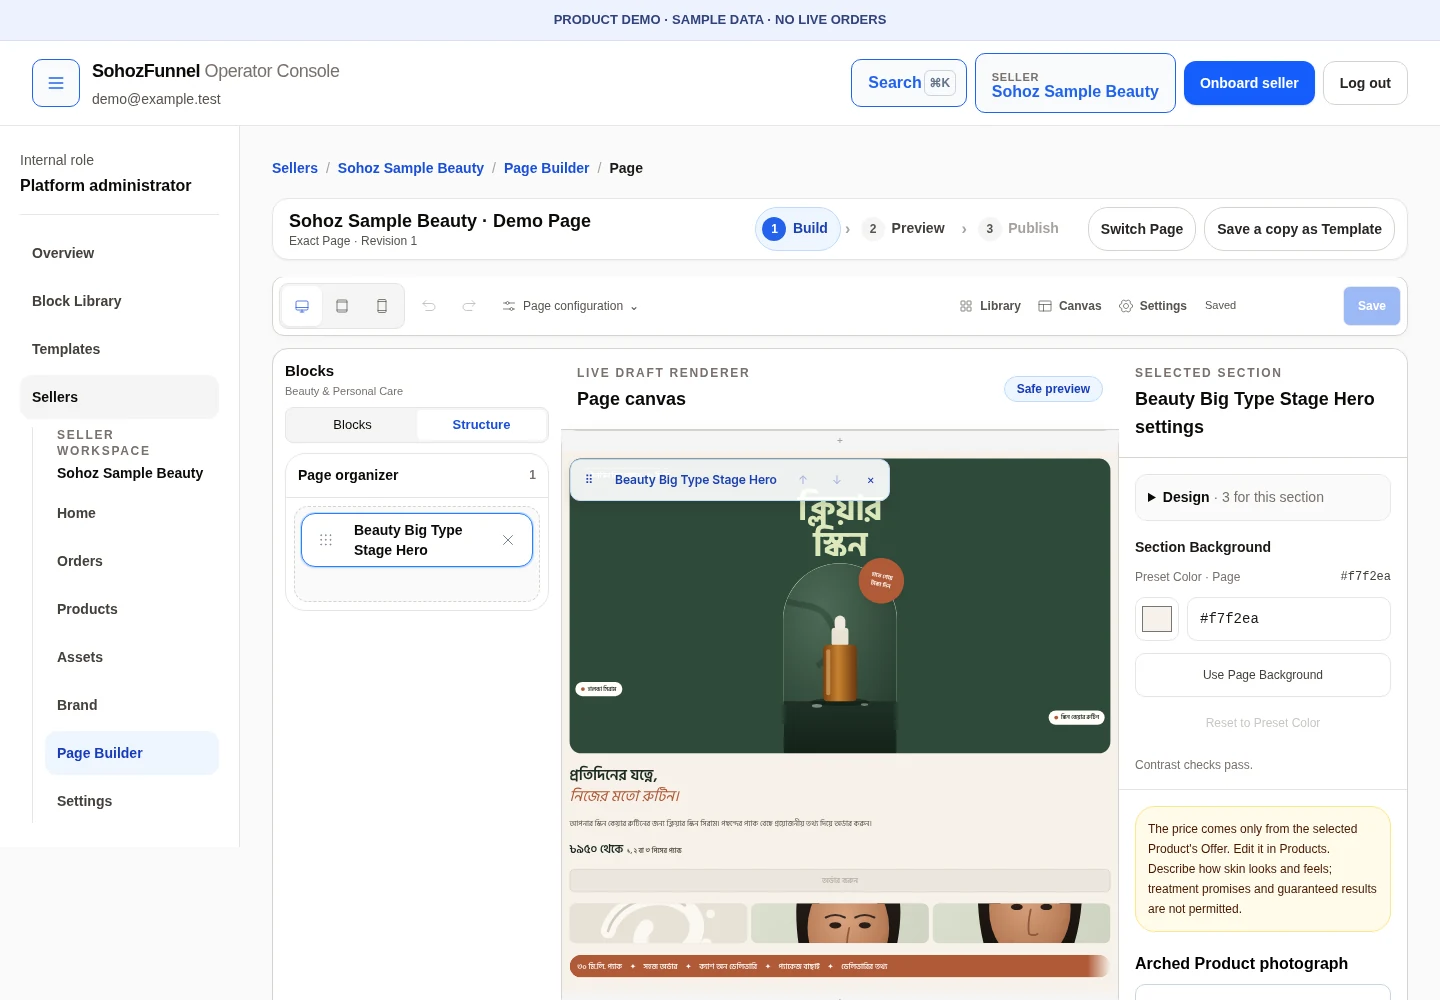The height and width of the screenshot is (1000, 1440).
Task: Navigate to Orders in seller workspace
Action: [132, 561]
